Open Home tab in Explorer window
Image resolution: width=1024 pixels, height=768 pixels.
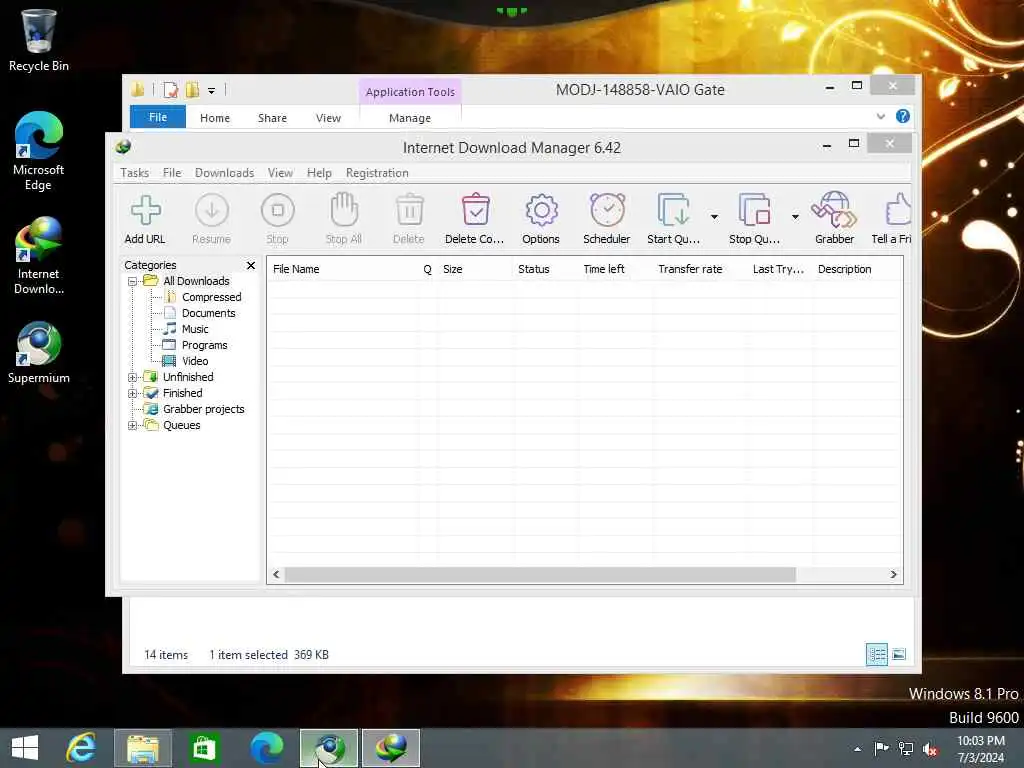[x=215, y=118]
